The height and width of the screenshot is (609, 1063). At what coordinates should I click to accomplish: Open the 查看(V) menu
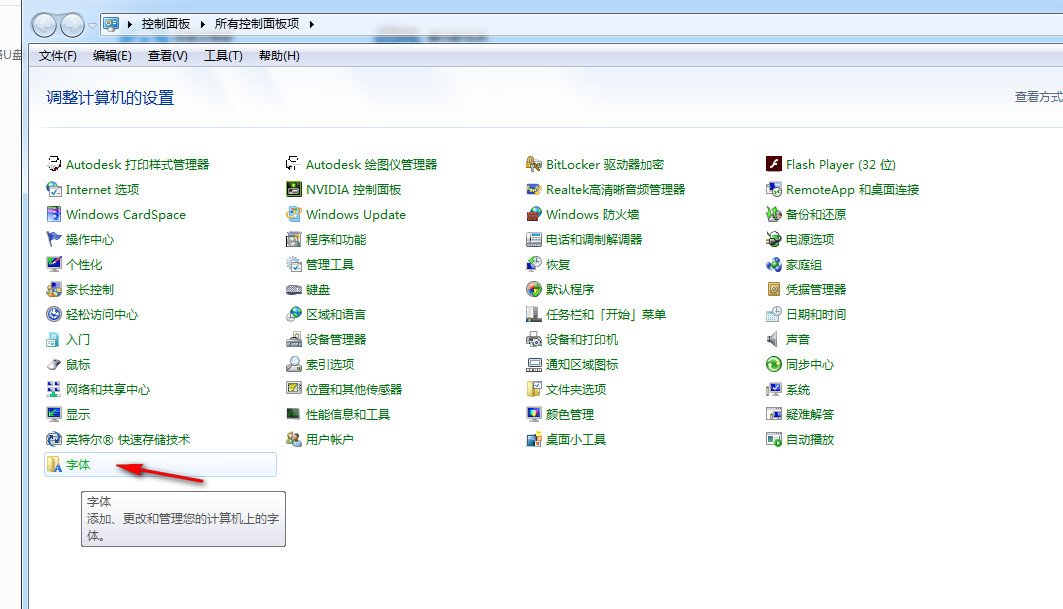[167, 56]
